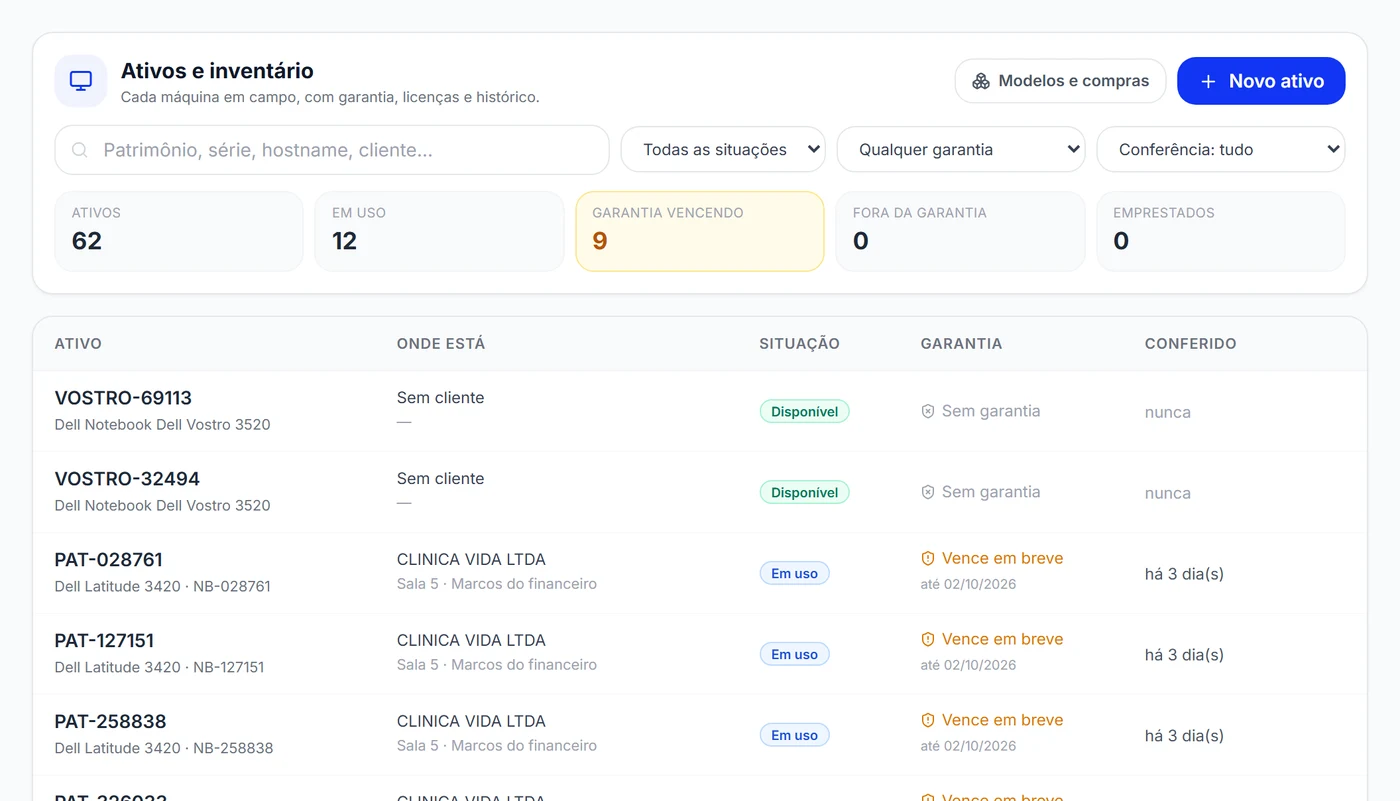Click the plus icon on Novo ativo

pyautogui.click(x=1208, y=81)
